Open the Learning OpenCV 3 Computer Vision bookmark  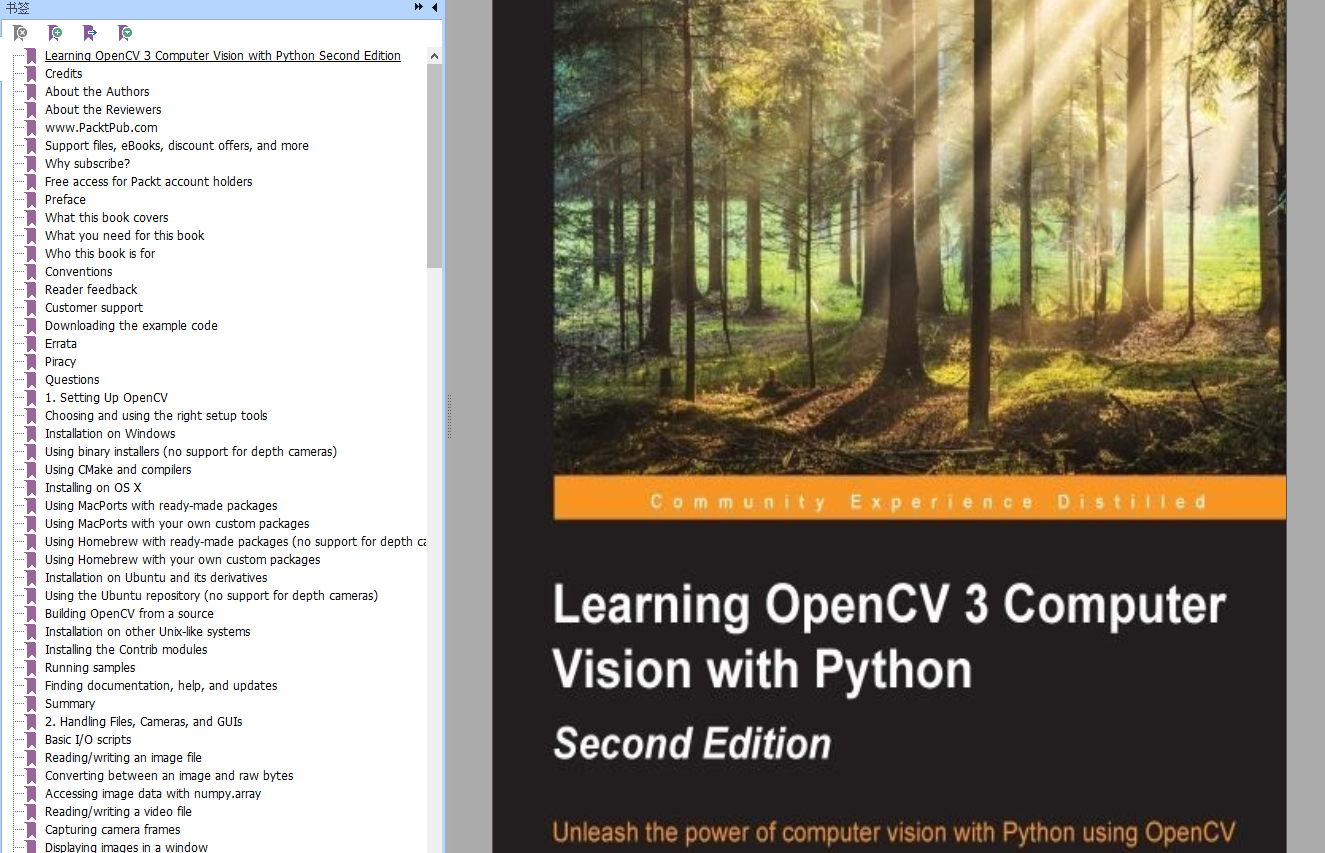pyautogui.click(x=223, y=56)
